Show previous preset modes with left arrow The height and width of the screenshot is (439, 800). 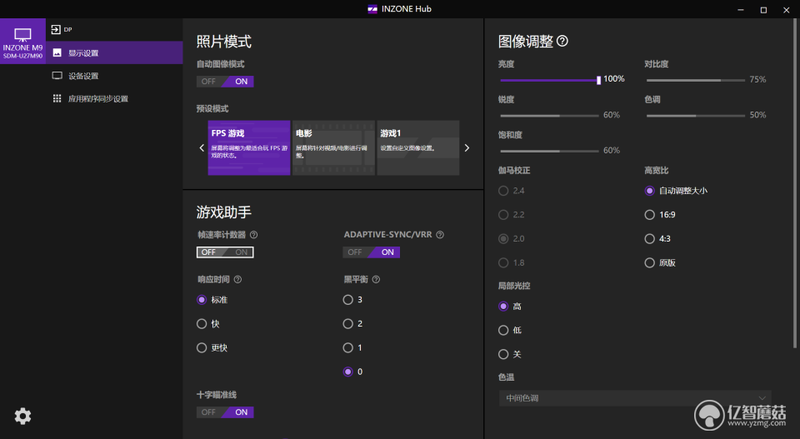(x=202, y=148)
